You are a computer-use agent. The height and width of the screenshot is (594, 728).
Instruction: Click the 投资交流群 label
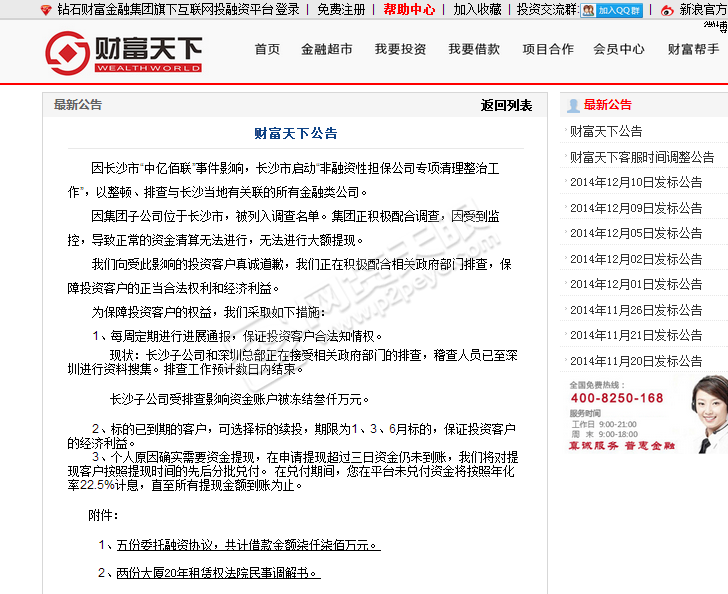pyautogui.click(x=548, y=9)
